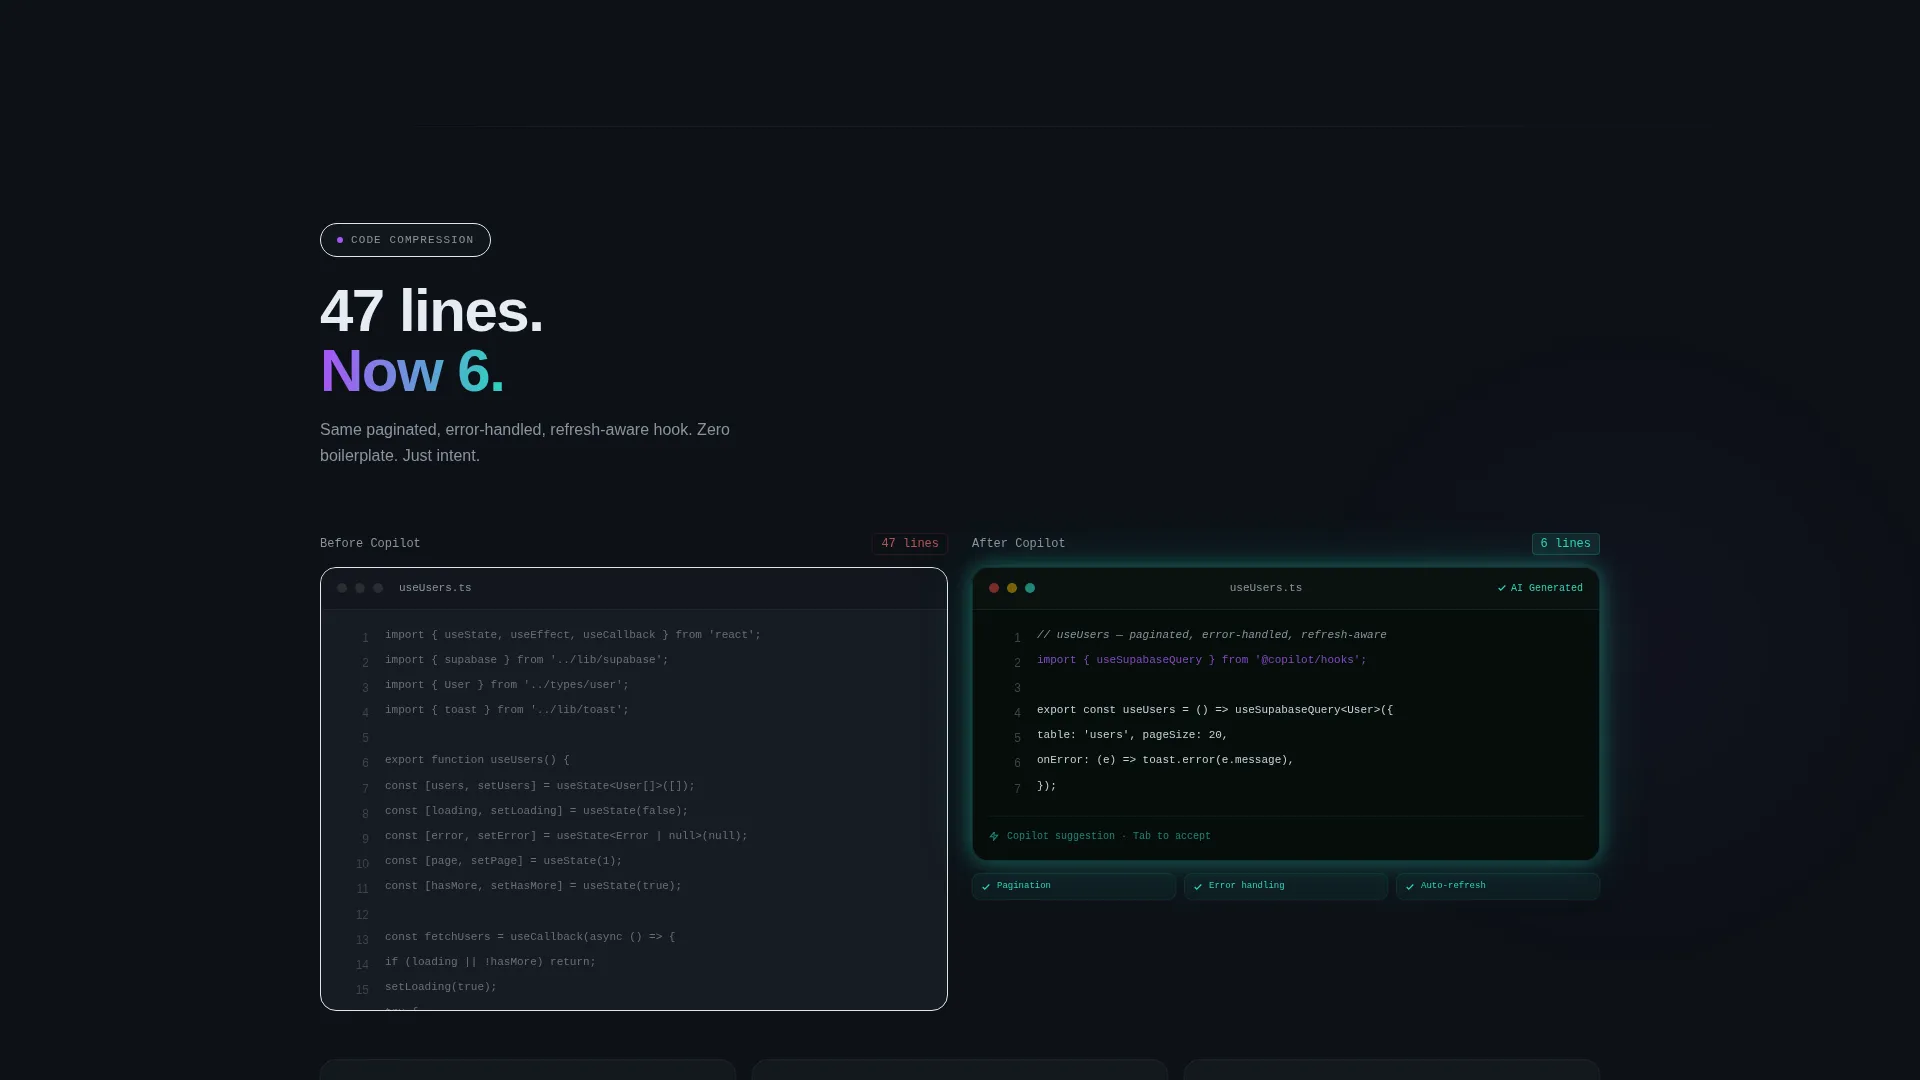
Task: Click the second gray window dot in Before editor
Action: point(360,588)
